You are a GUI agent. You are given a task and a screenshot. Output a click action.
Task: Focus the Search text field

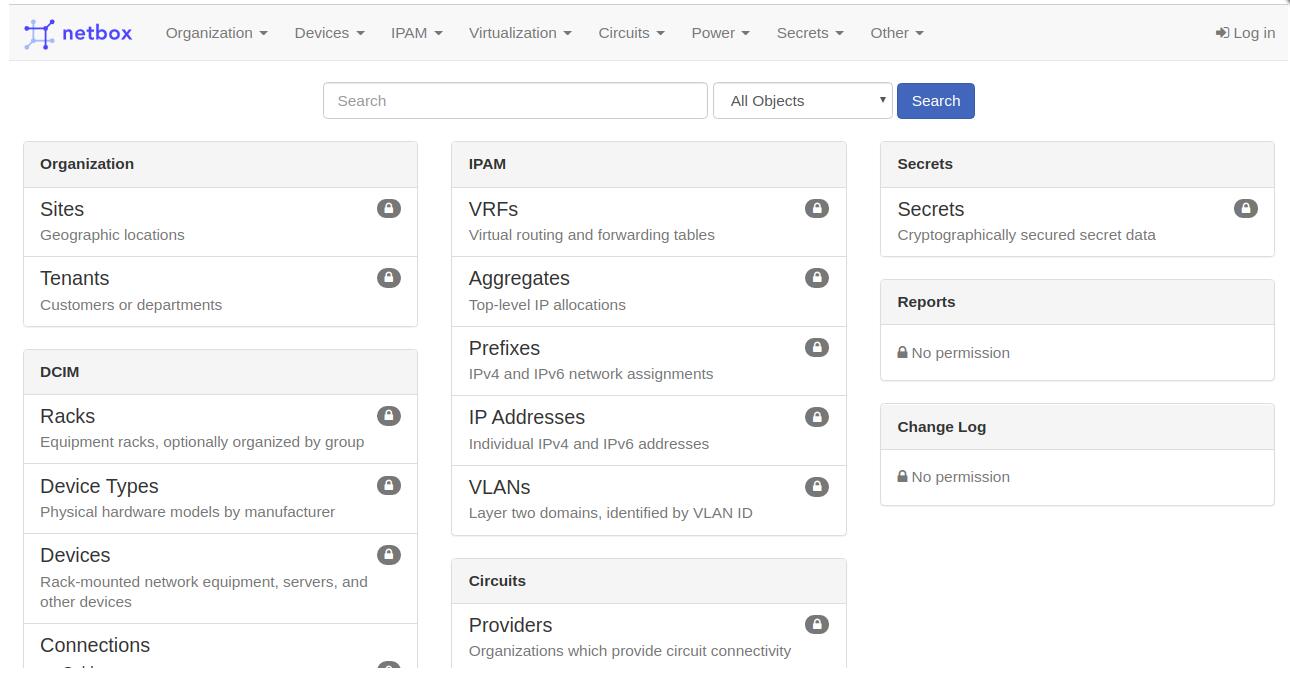click(515, 101)
